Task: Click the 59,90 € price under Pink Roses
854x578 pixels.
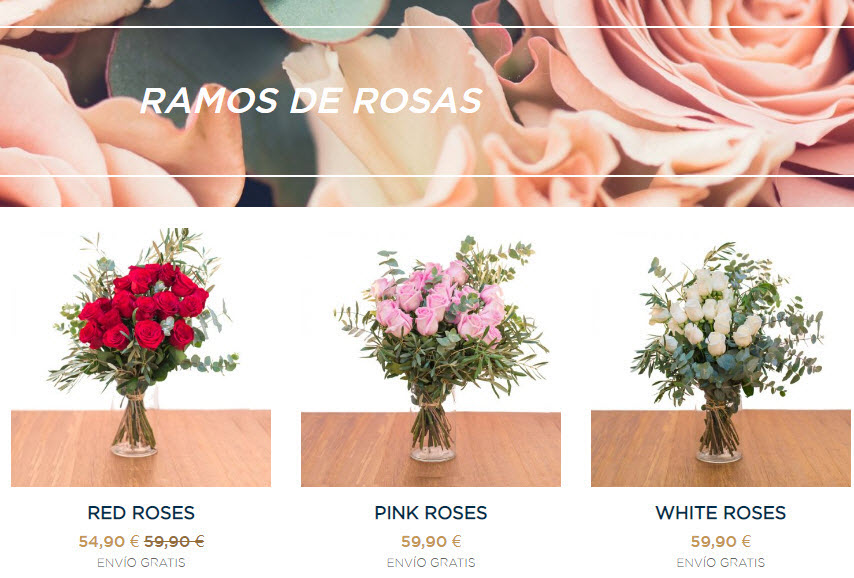Action: pyautogui.click(x=431, y=542)
